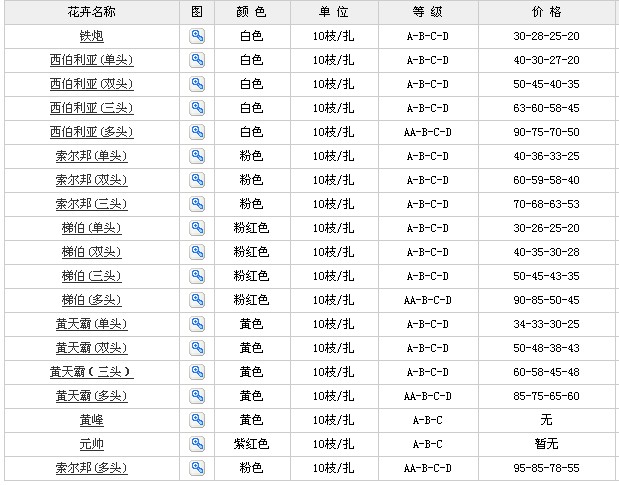Image resolution: width=619 pixels, height=485 pixels.
Task: Select price cell 90-75-70-50
Action: click(x=546, y=132)
